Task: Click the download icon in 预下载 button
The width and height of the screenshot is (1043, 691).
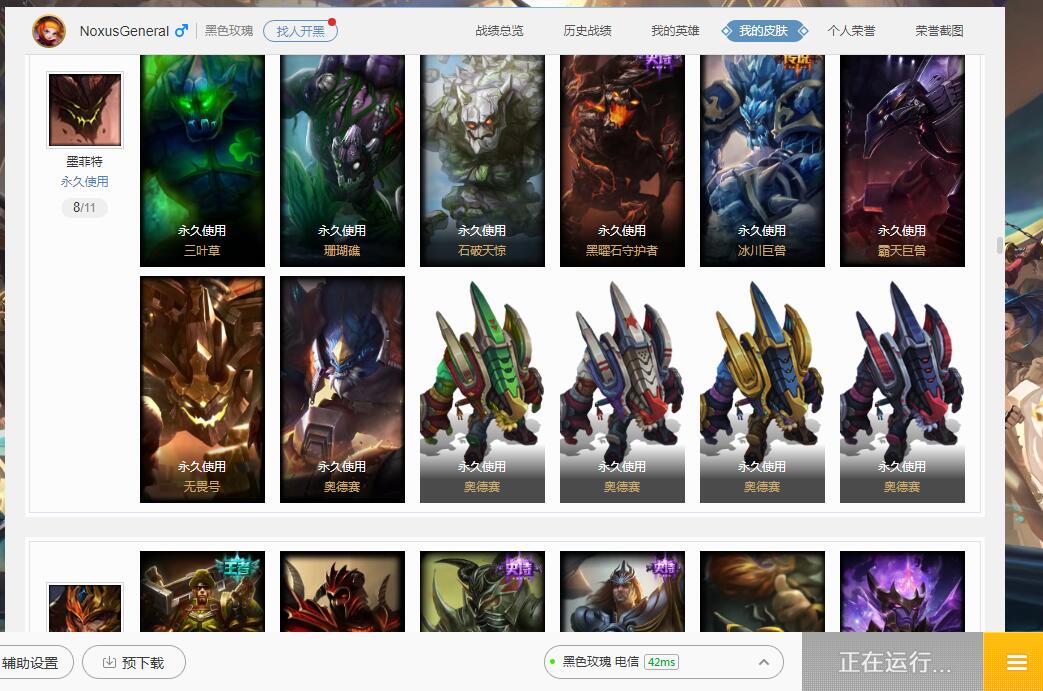Action: pos(109,662)
